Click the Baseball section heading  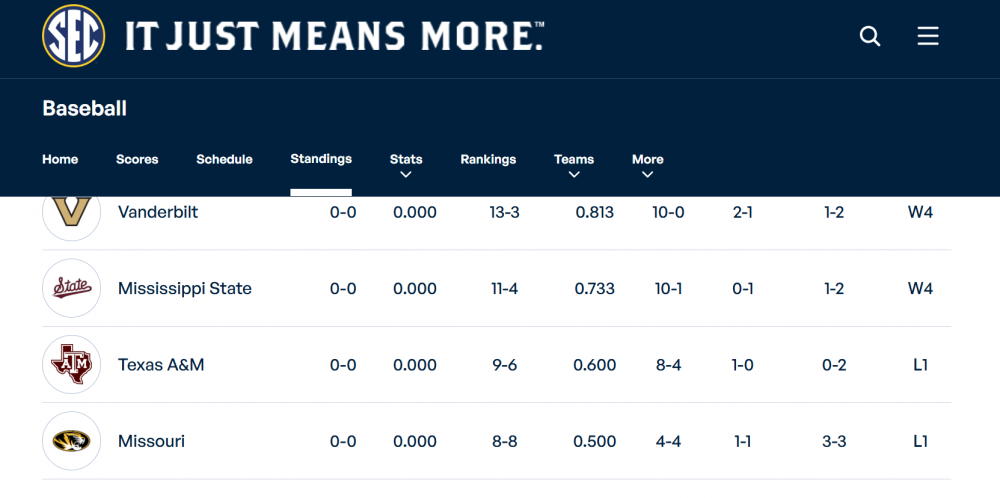[84, 108]
